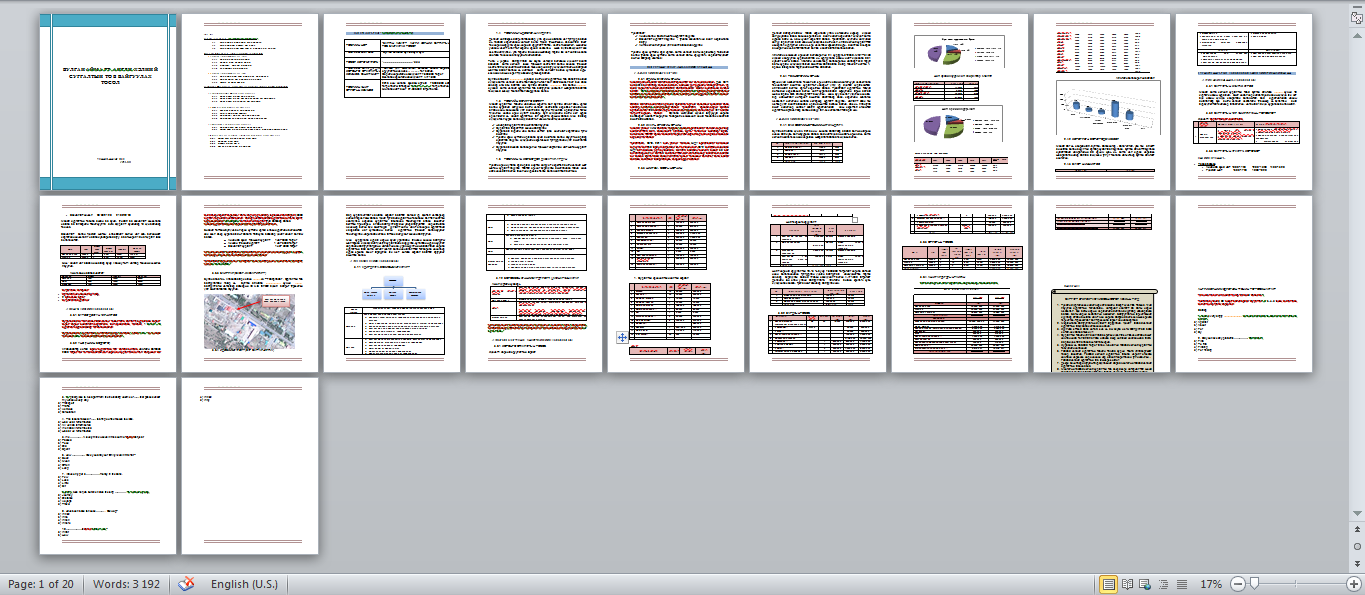Image resolution: width=1365 pixels, height=595 pixels.
Task: Click the split document handle above scrollbar
Action: pos(1357,7)
